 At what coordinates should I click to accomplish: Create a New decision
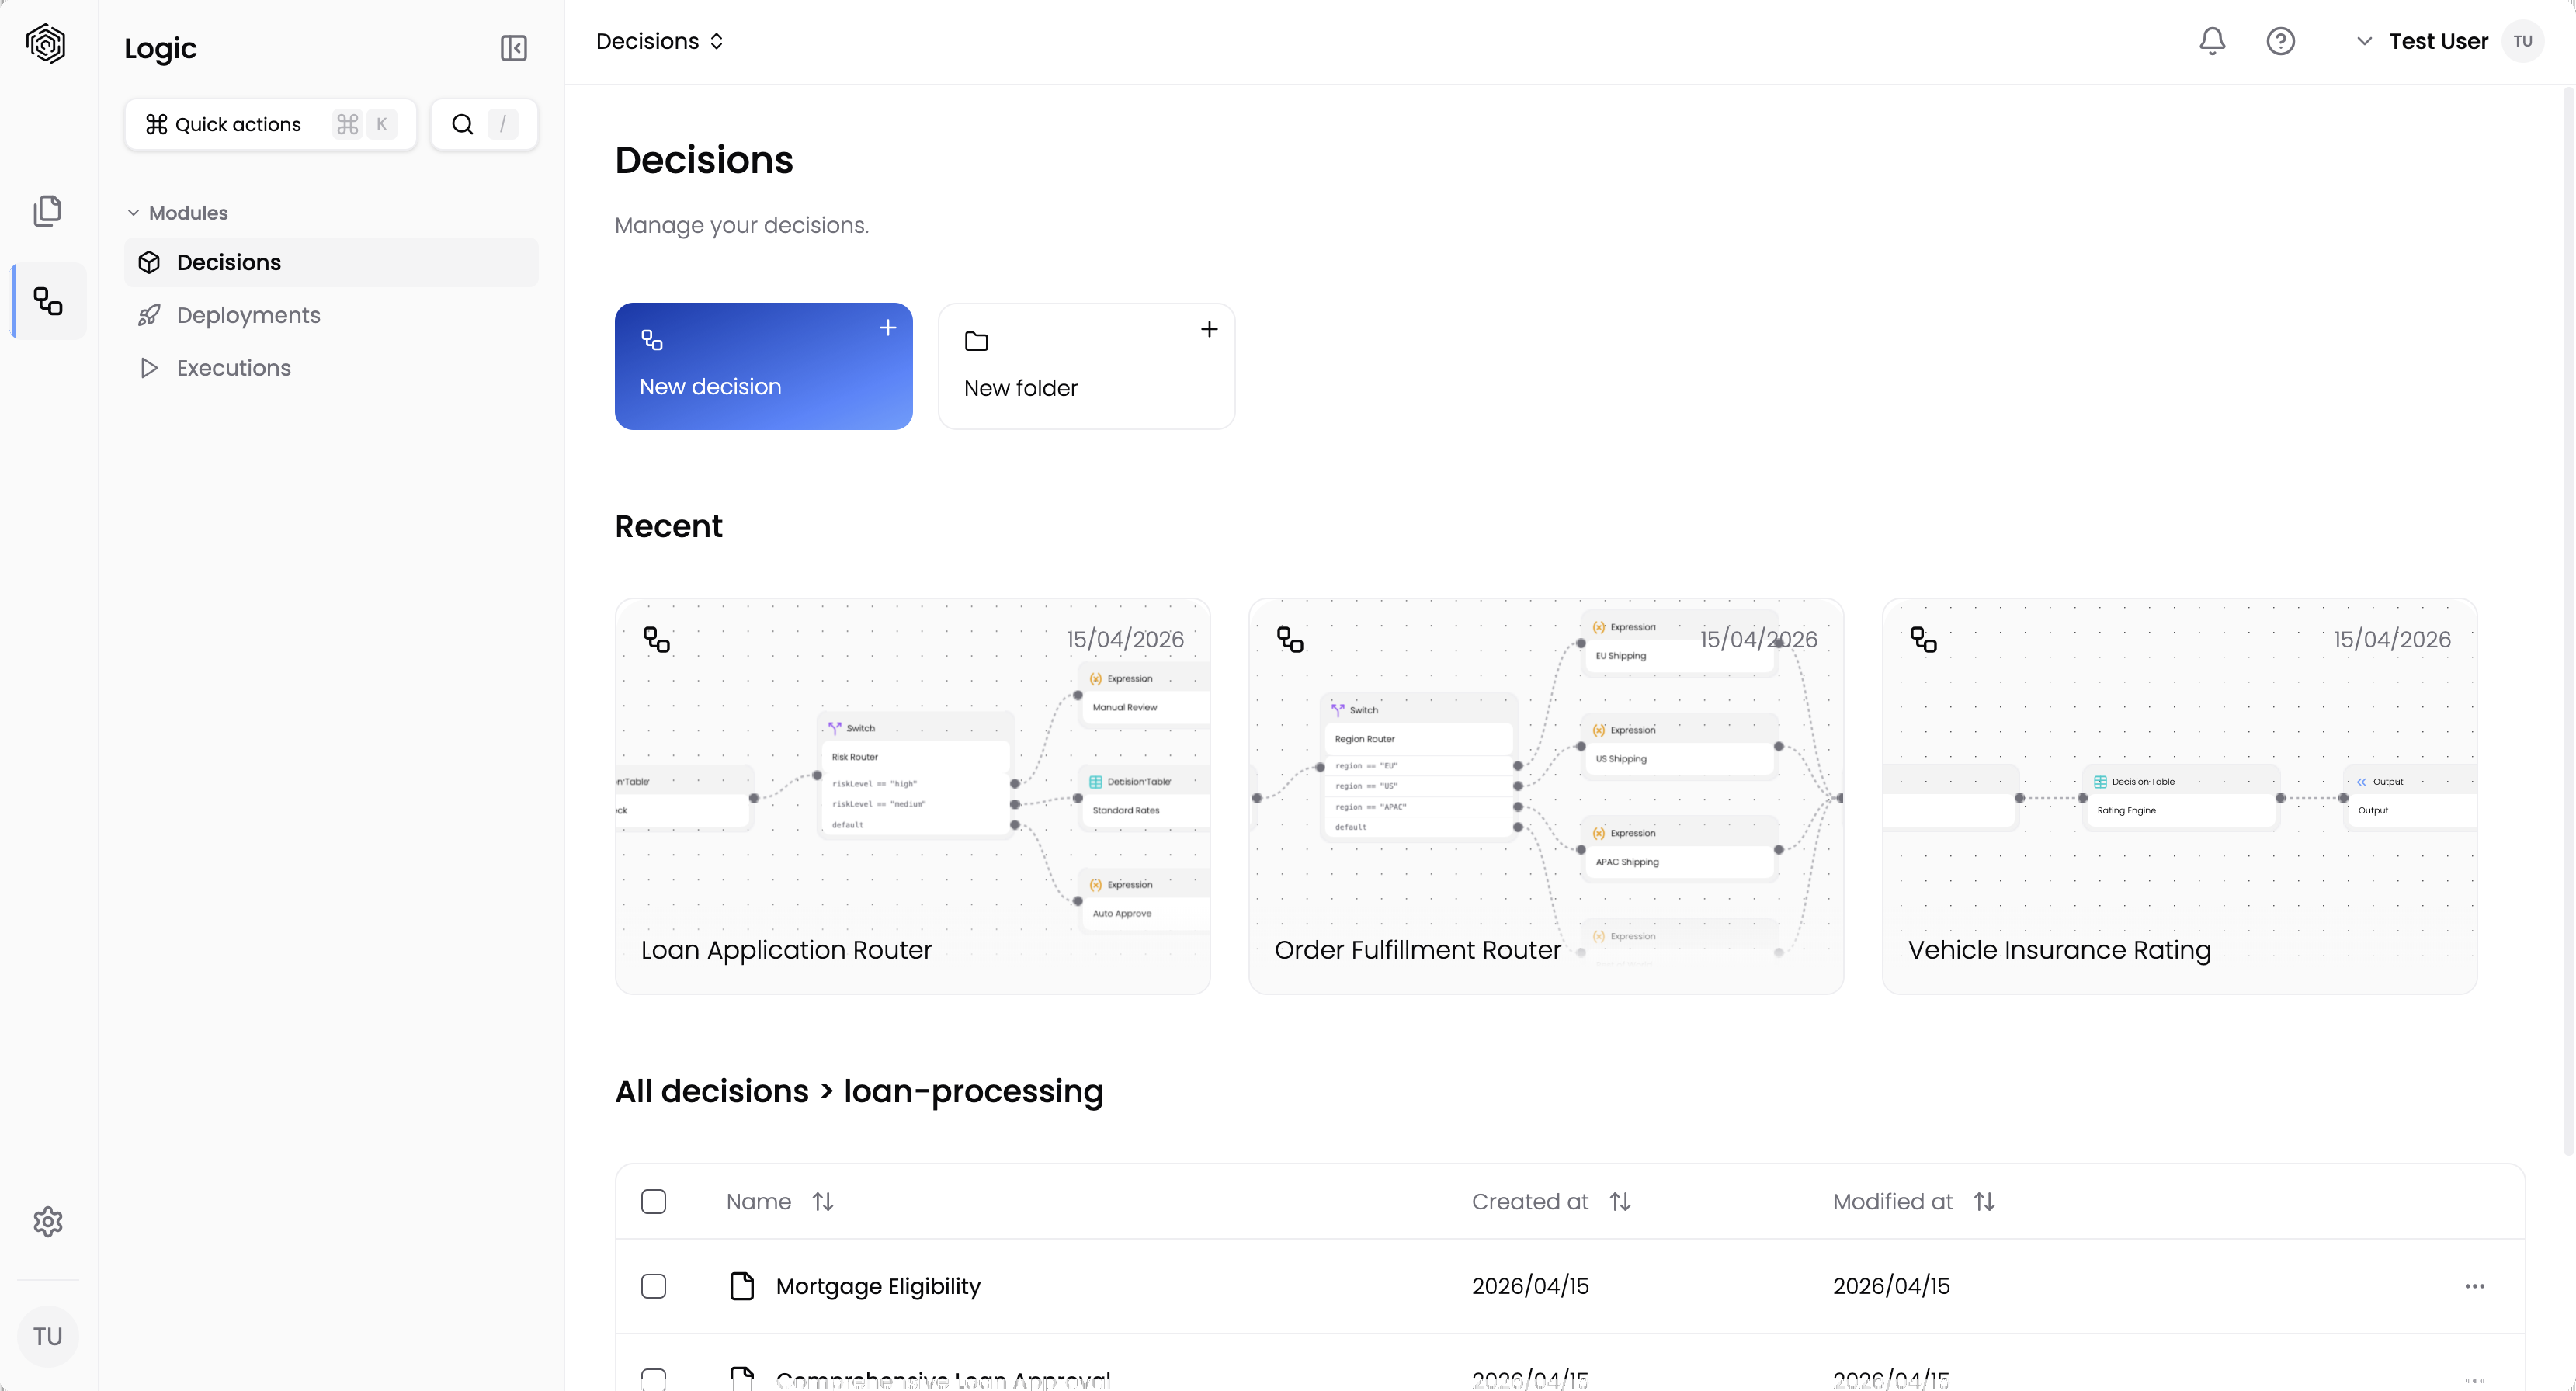pyautogui.click(x=763, y=366)
